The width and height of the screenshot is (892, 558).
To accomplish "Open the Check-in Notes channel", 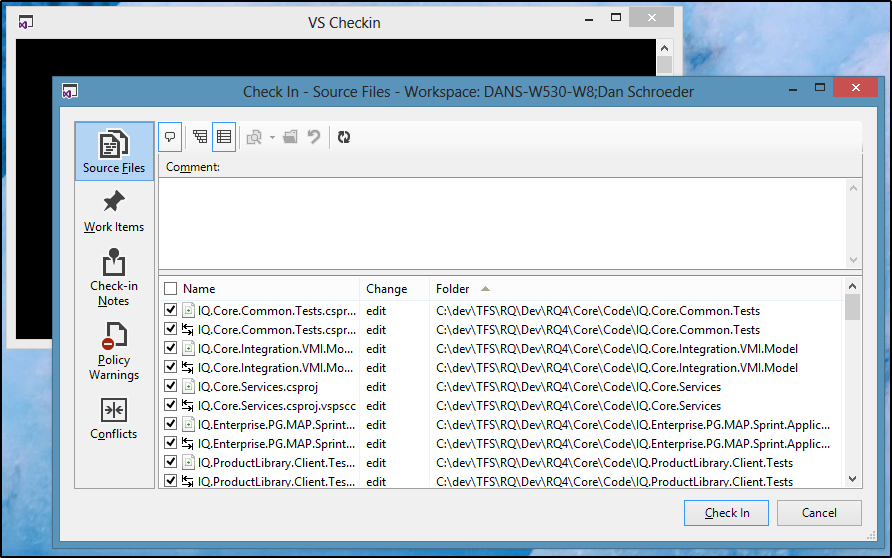I will [114, 278].
